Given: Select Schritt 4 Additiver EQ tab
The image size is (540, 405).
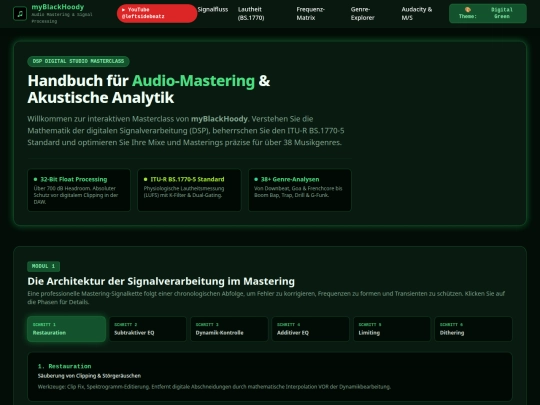Looking at the screenshot, I should 310,329.
